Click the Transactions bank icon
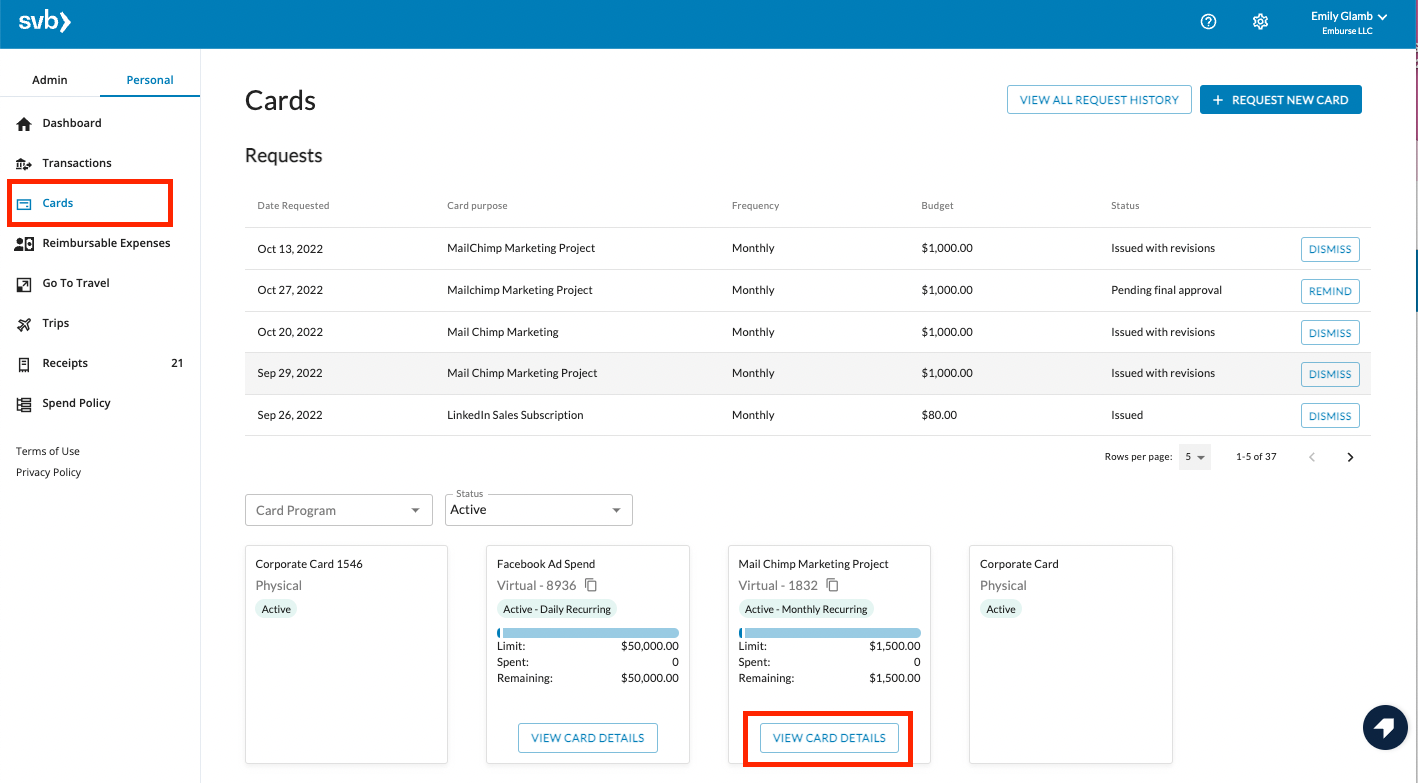This screenshot has height=783, width=1418. [x=24, y=164]
